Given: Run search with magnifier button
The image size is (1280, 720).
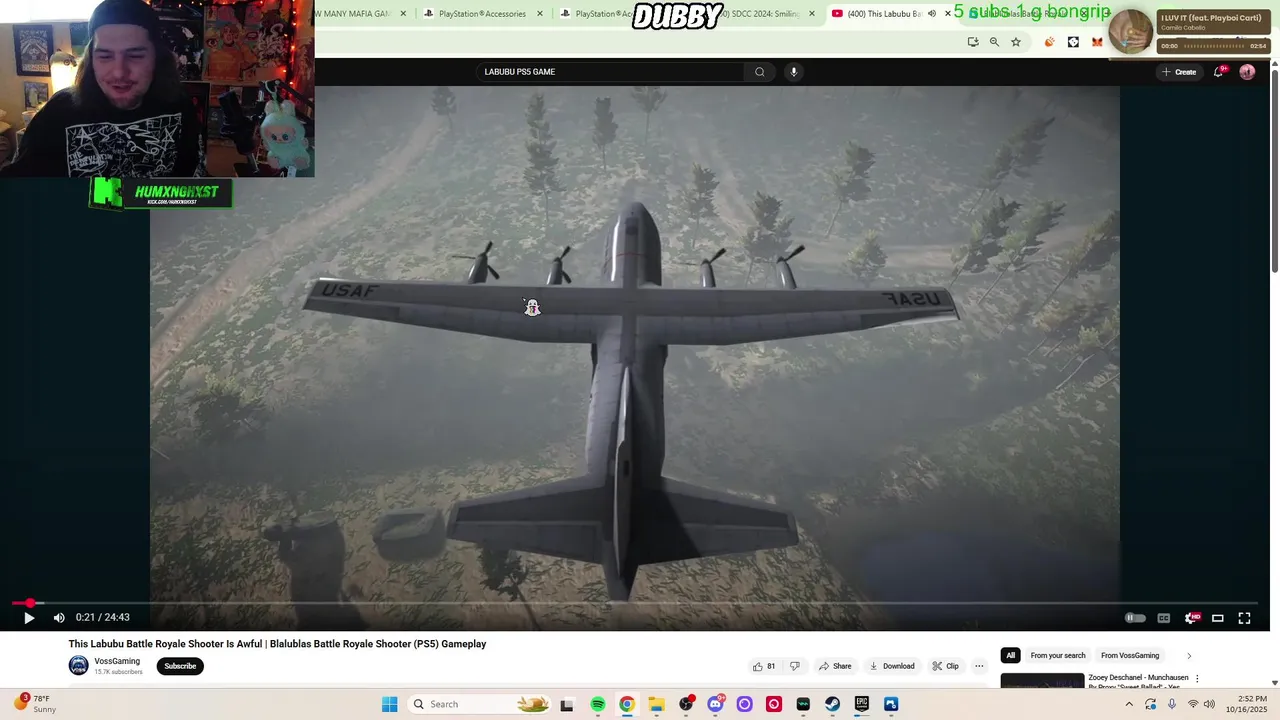Looking at the screenshot, I should 759,72.
